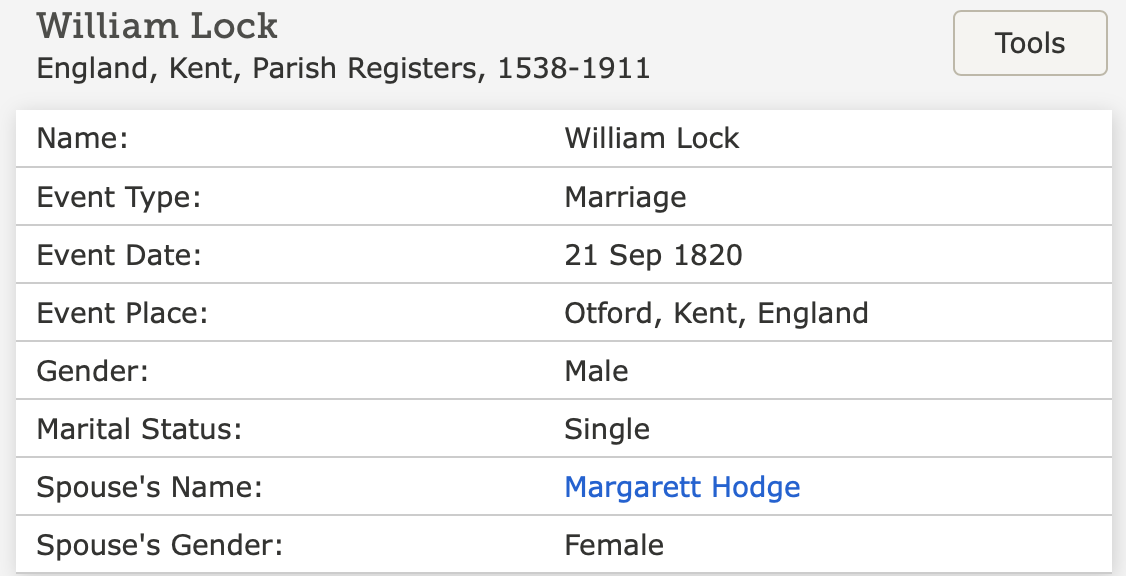Viewport: 1126px width, 576px height.
Task: Click the Event Type label
Action: tap(119, 197)
